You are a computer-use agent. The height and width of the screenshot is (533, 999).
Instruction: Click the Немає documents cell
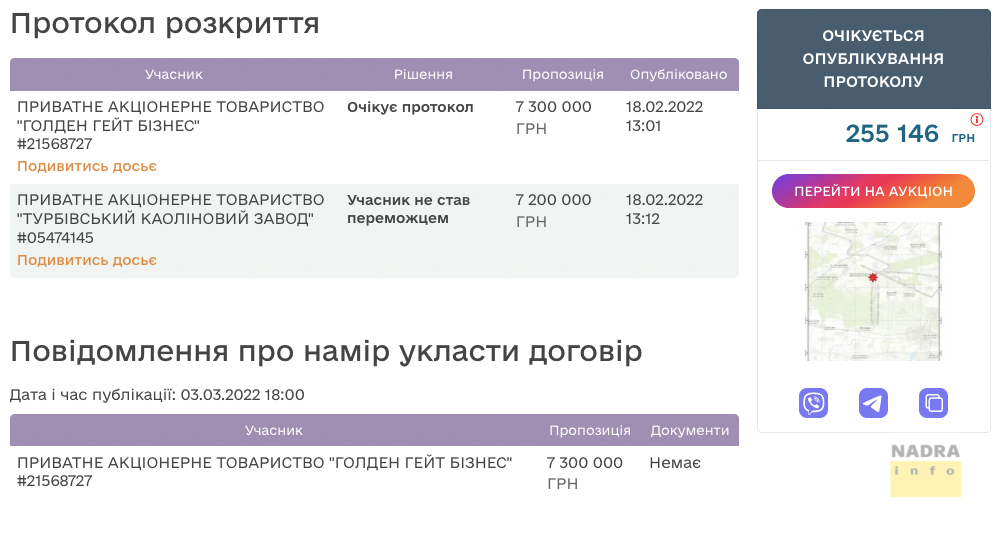[x=674, y=463]
